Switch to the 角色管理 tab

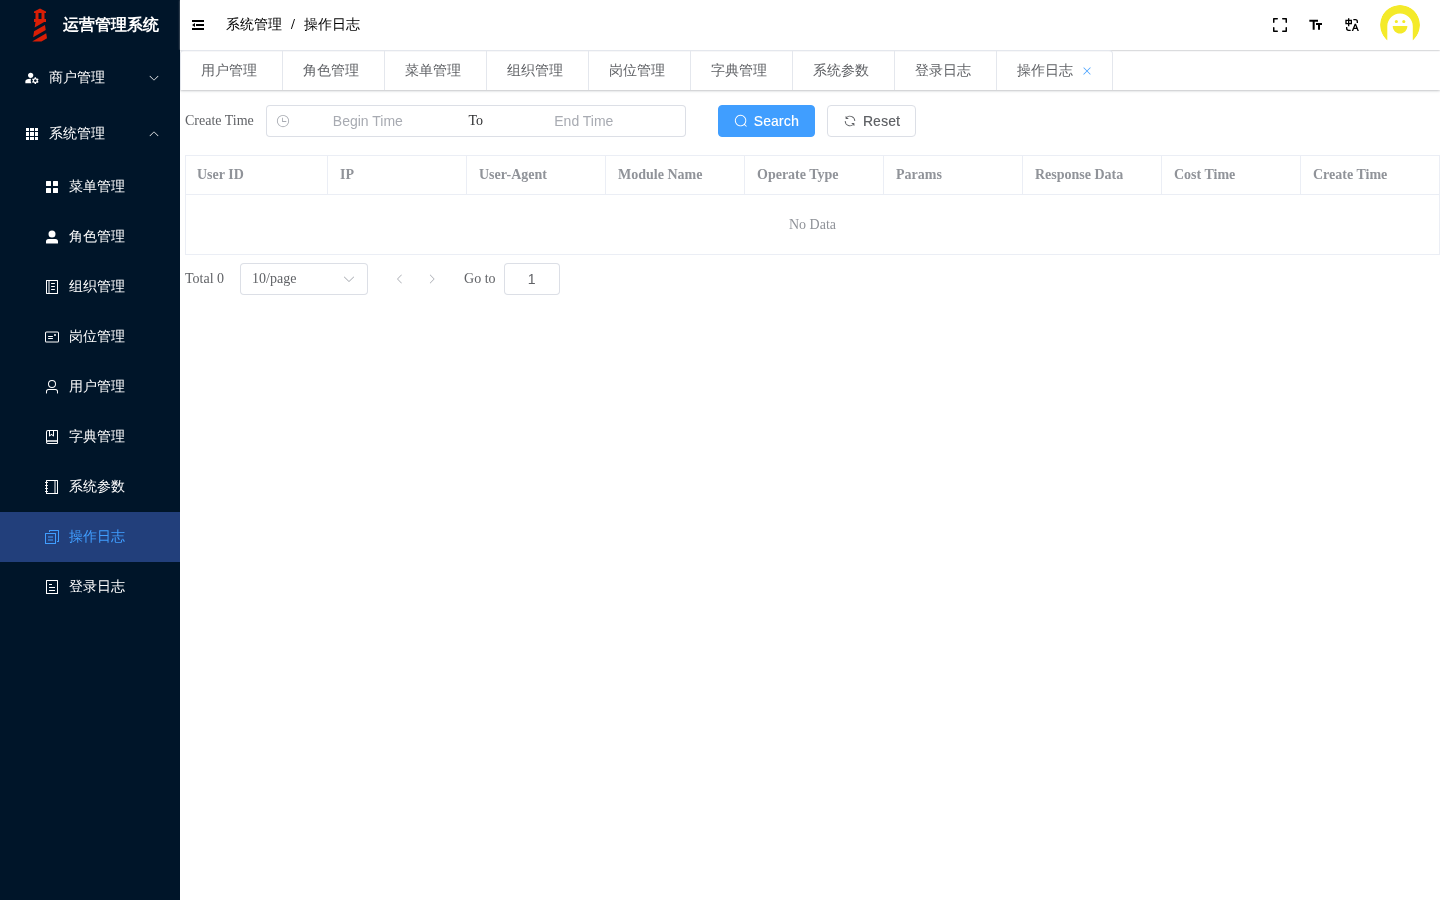(331, 71)
